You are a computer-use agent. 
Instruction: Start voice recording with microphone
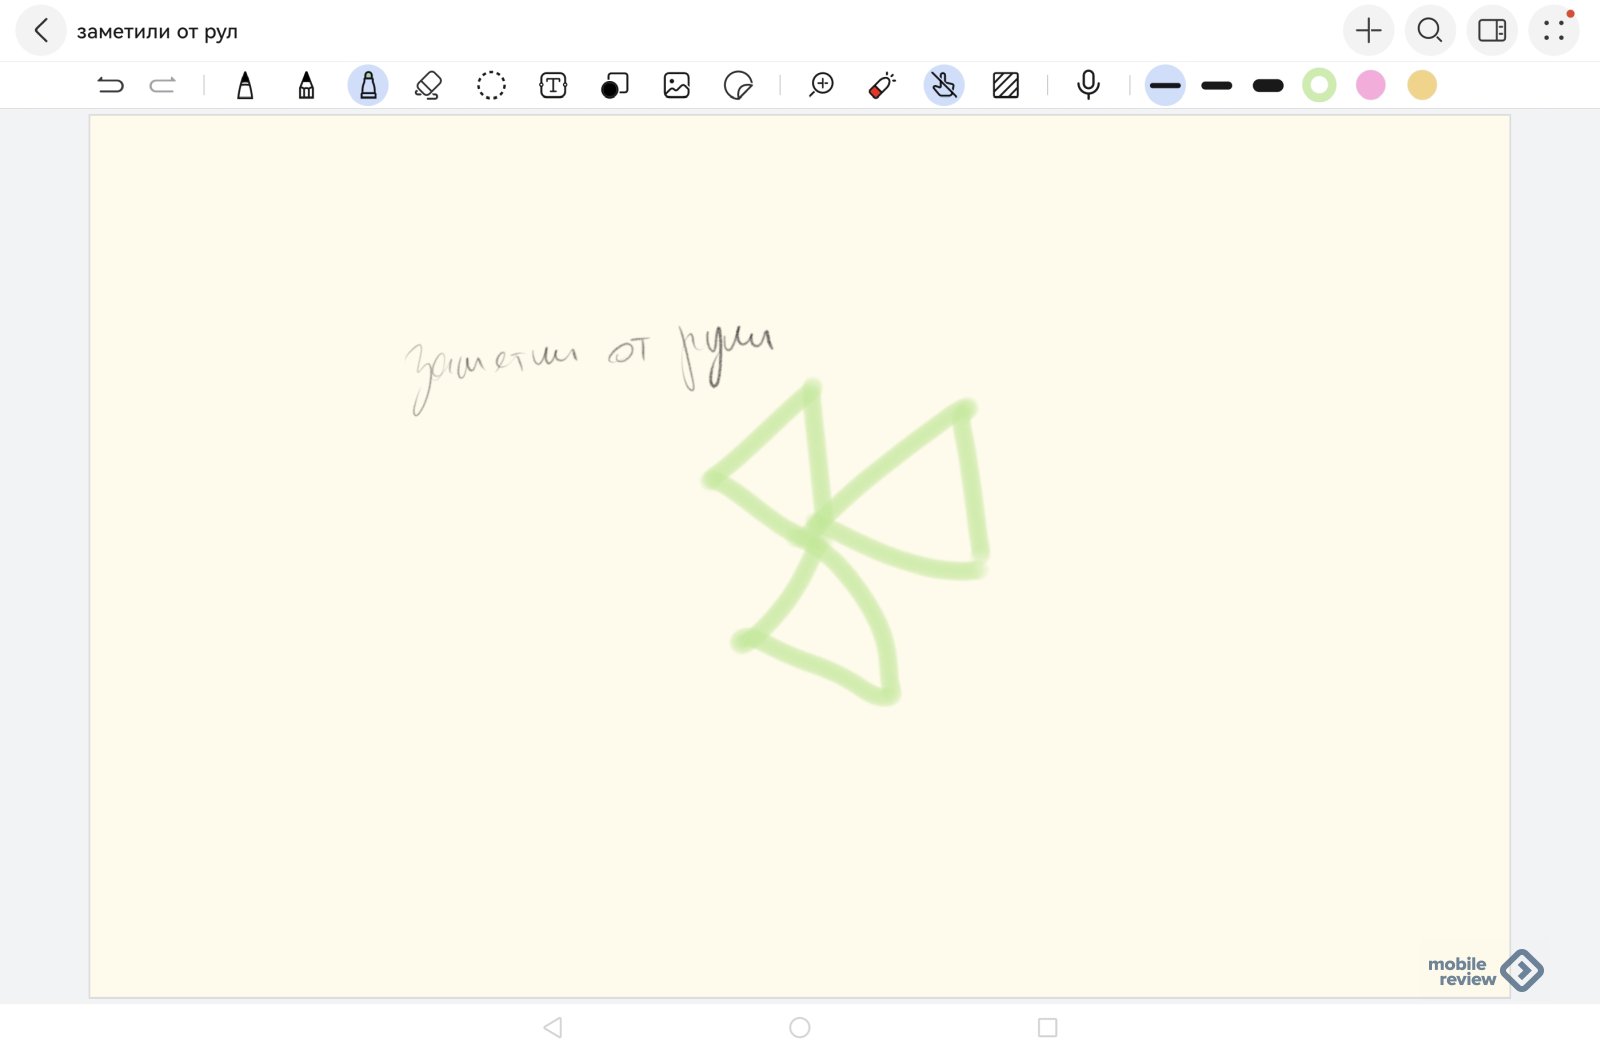pos(1088,86)
